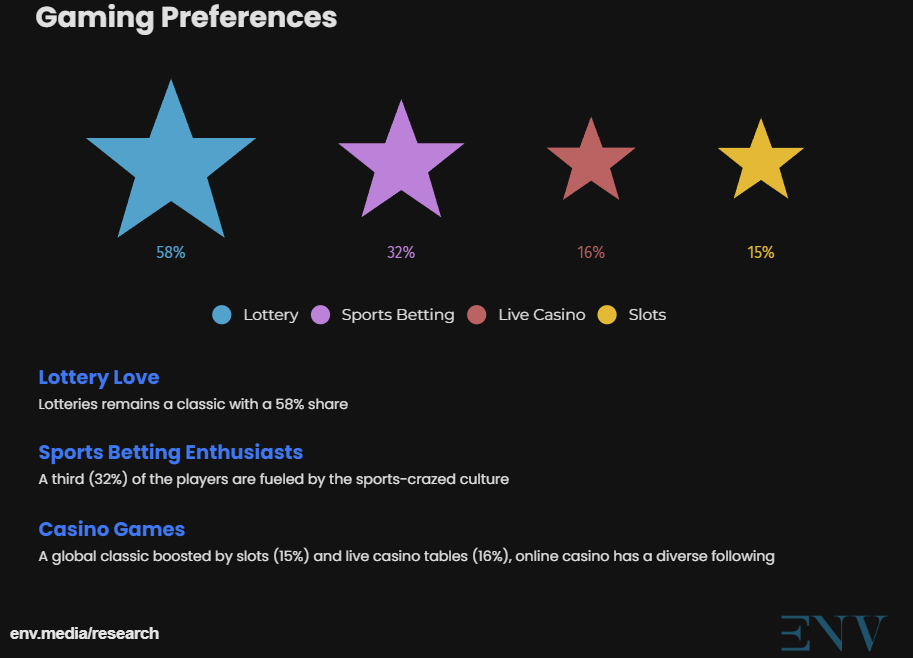
Task: Toggle the Slots legend dot
Action: click(x=607, y=315)
